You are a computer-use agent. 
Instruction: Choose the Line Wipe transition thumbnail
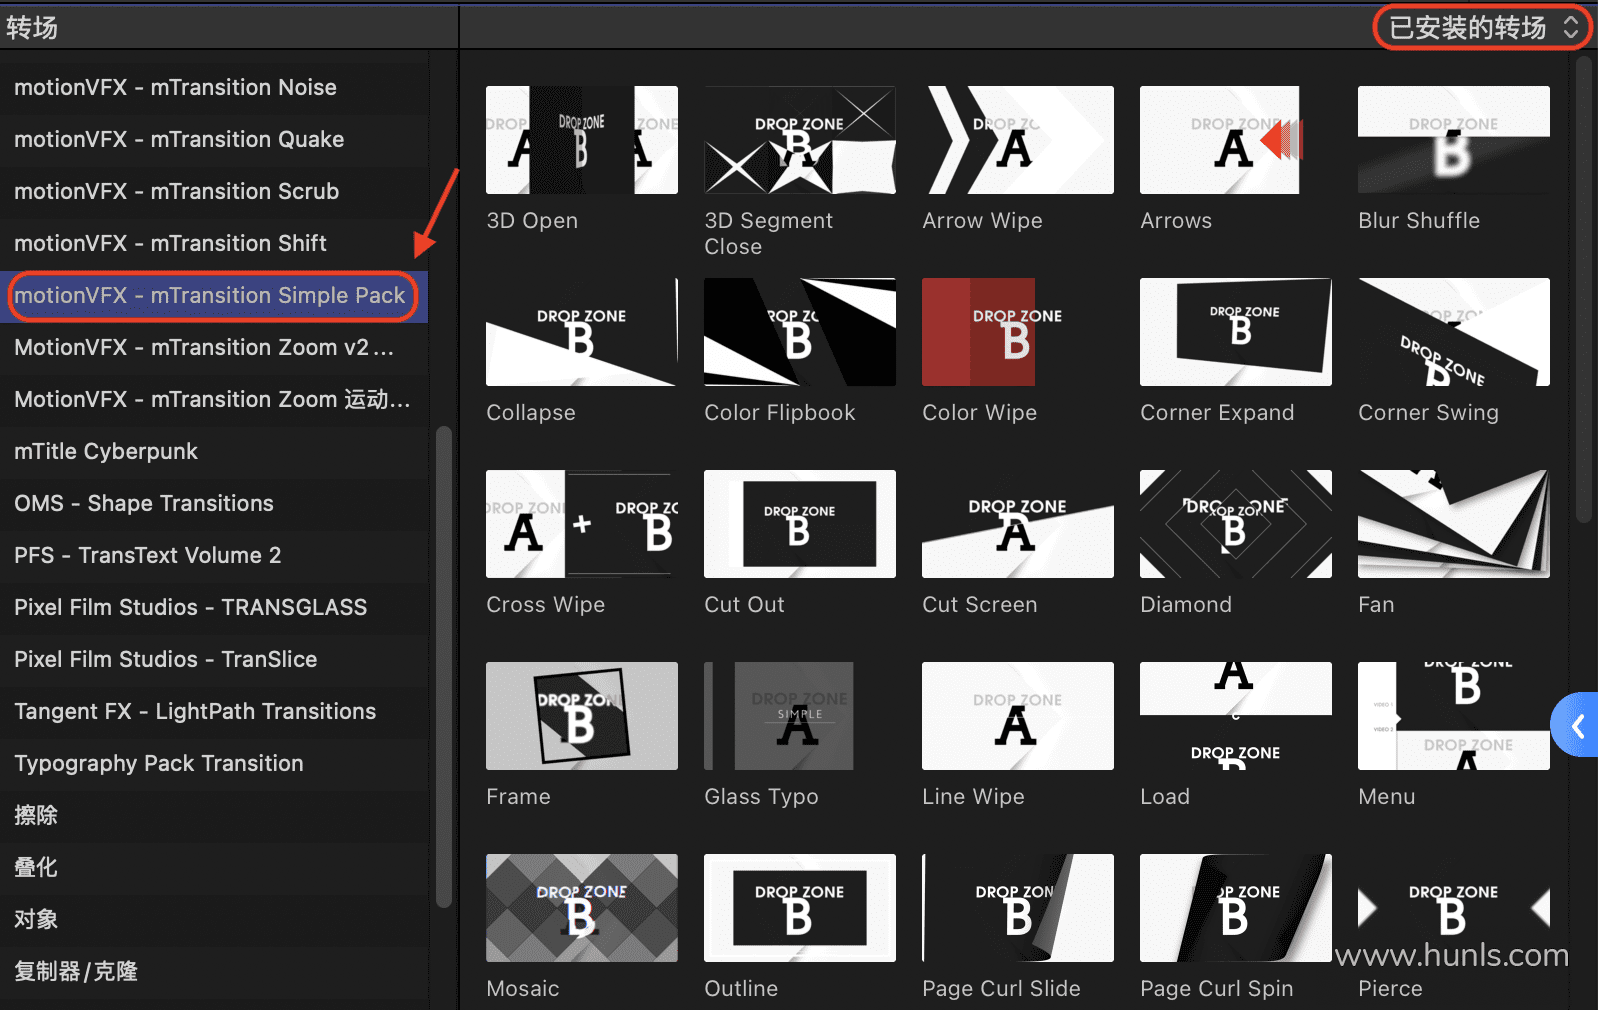coord(1018,716)
